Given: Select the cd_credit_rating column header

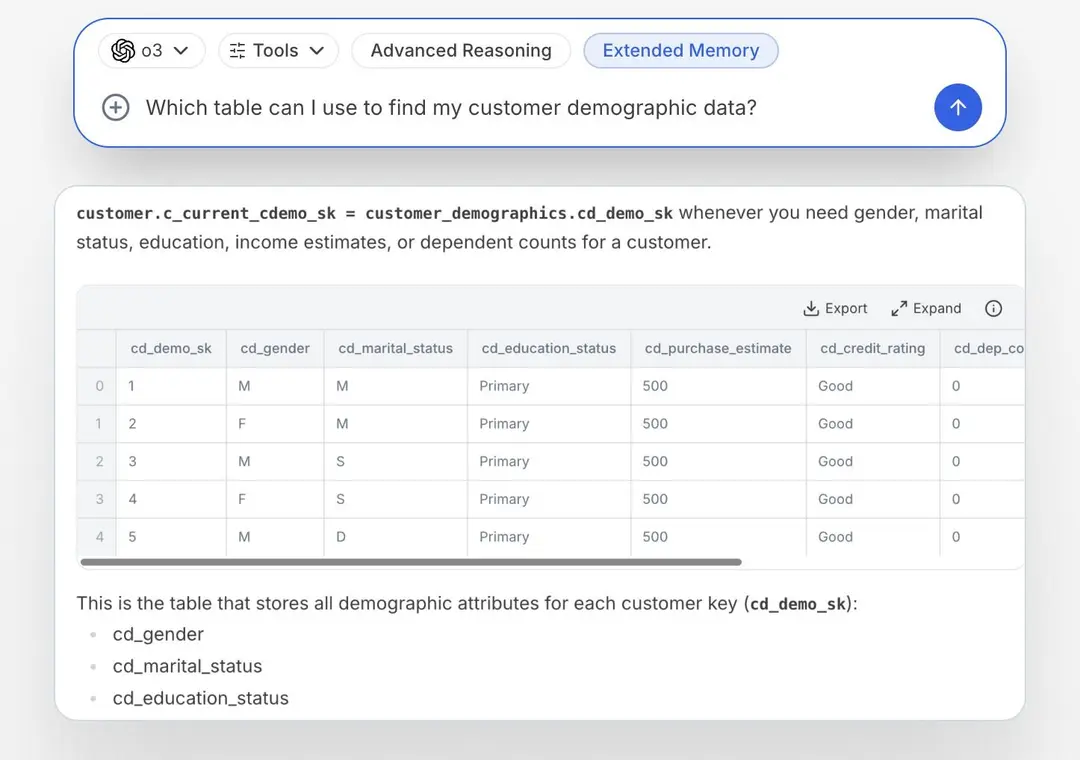Looking at the screenshot, I should pyautogui.click(x=872, y=348).
